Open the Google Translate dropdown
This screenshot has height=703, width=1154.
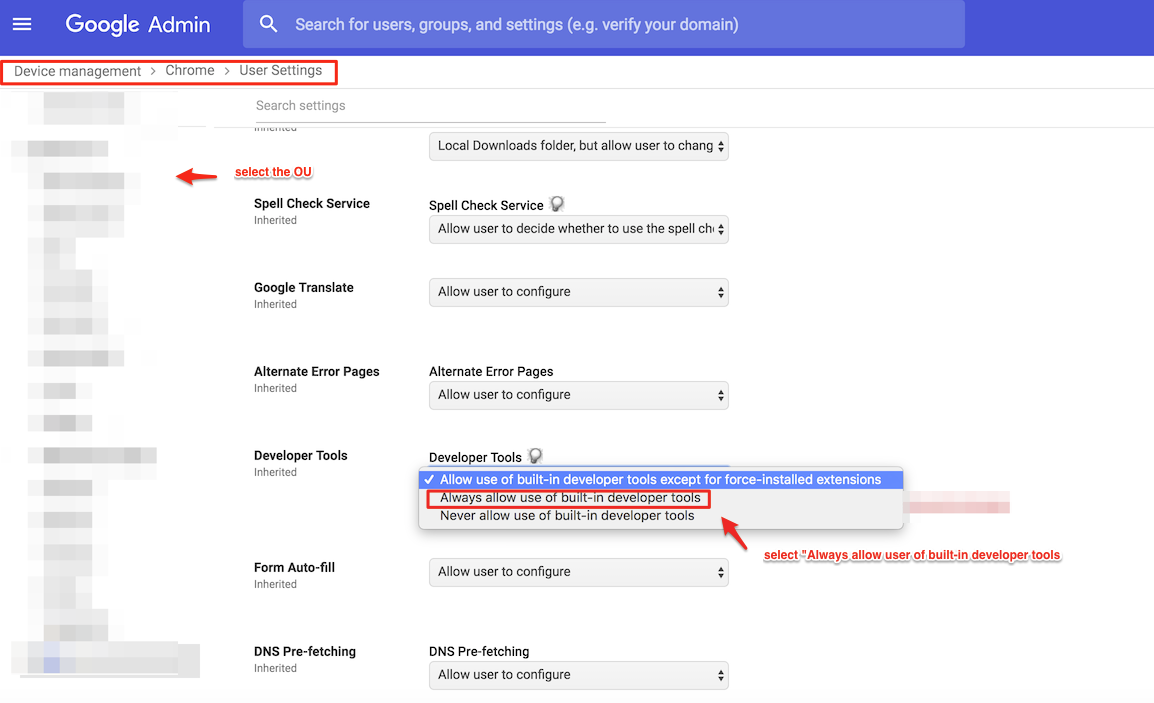pyautogui.click(x=578, y=292)
